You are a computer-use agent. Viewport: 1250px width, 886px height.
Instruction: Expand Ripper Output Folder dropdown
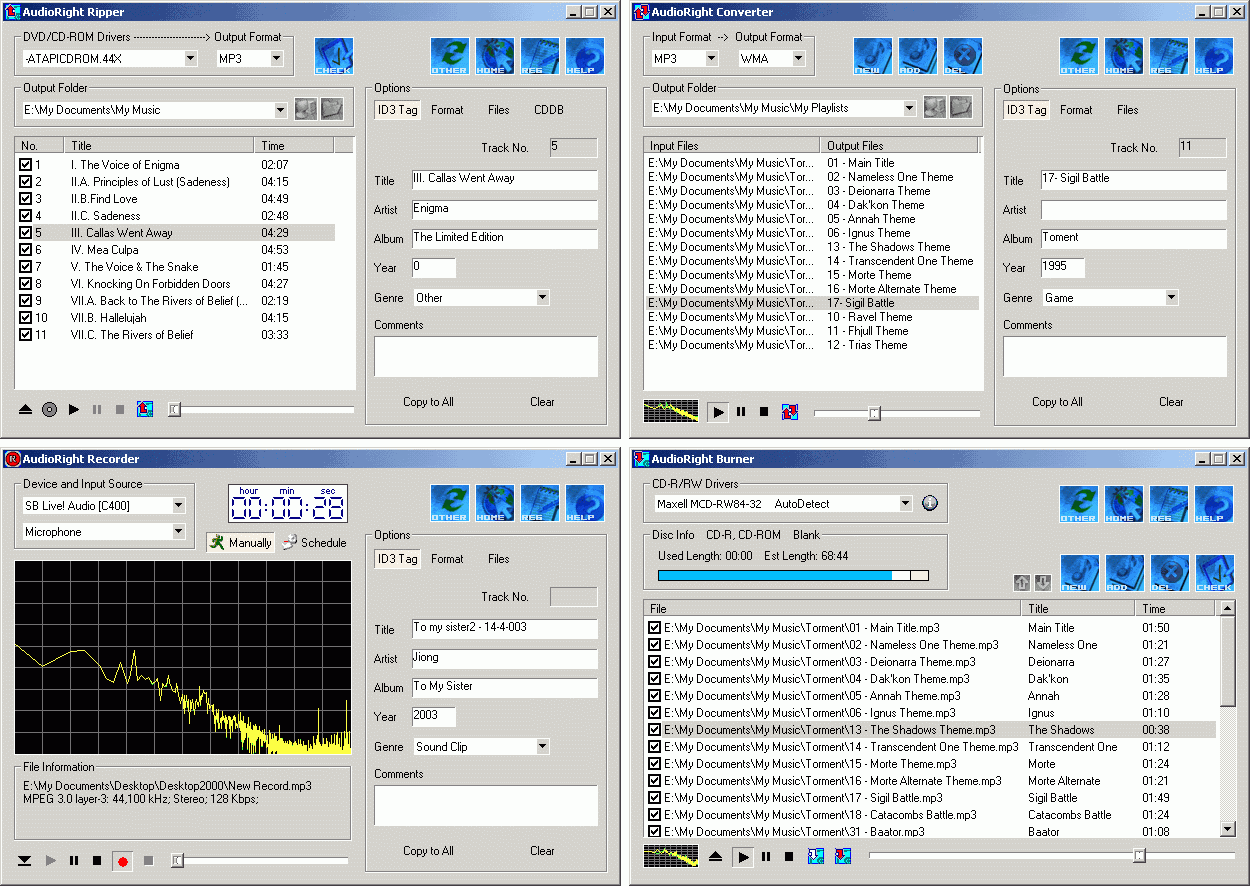pyautogui.click(x=281, y=110)
